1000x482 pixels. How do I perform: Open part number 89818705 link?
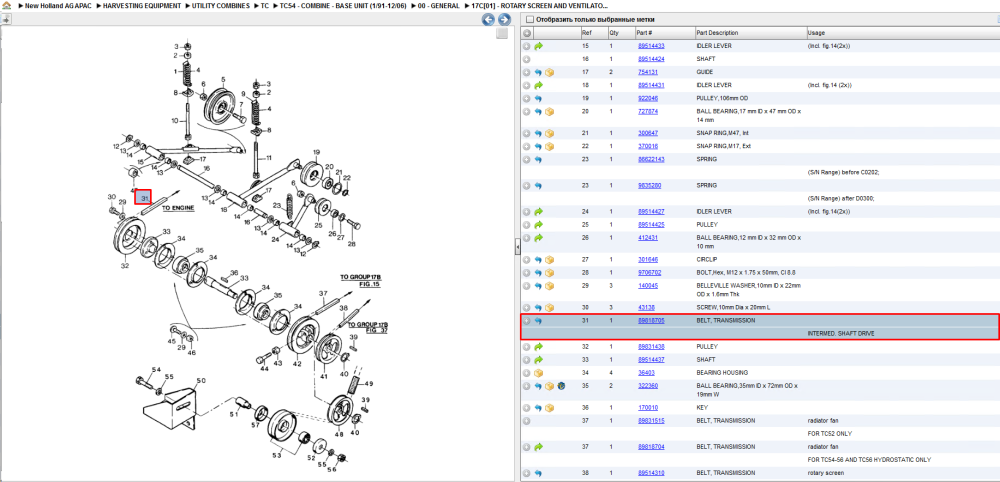[x=651, y=321]
